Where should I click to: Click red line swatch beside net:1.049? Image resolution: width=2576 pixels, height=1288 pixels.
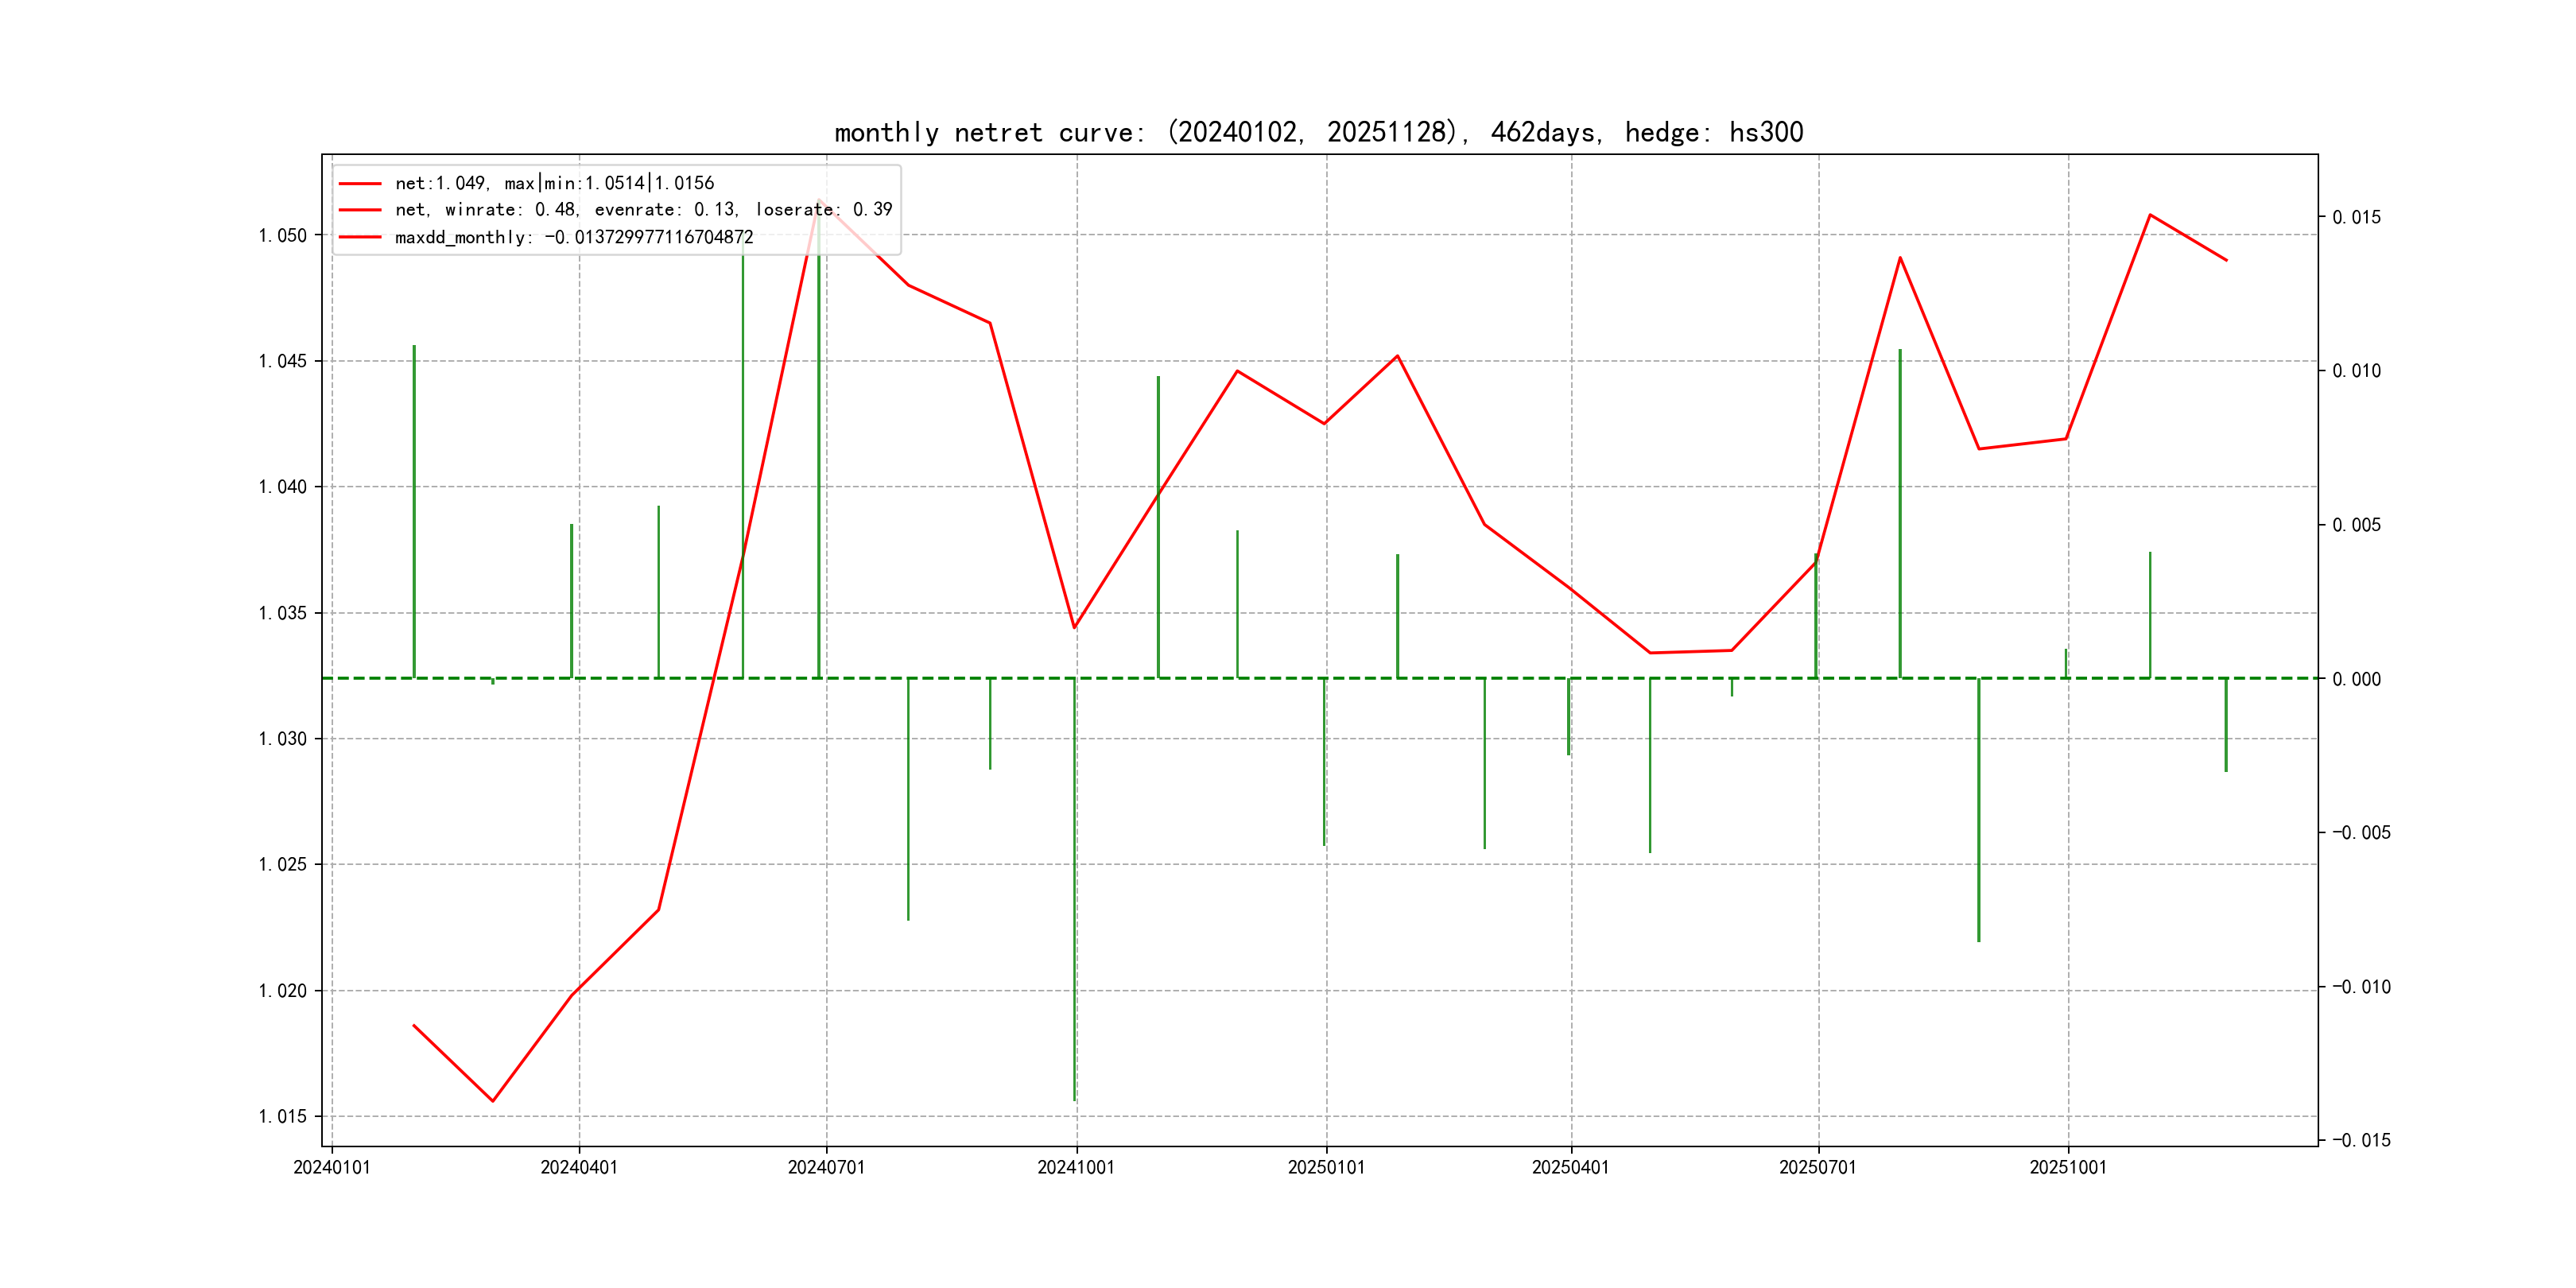pyautogui.click(x=360, y=183)
